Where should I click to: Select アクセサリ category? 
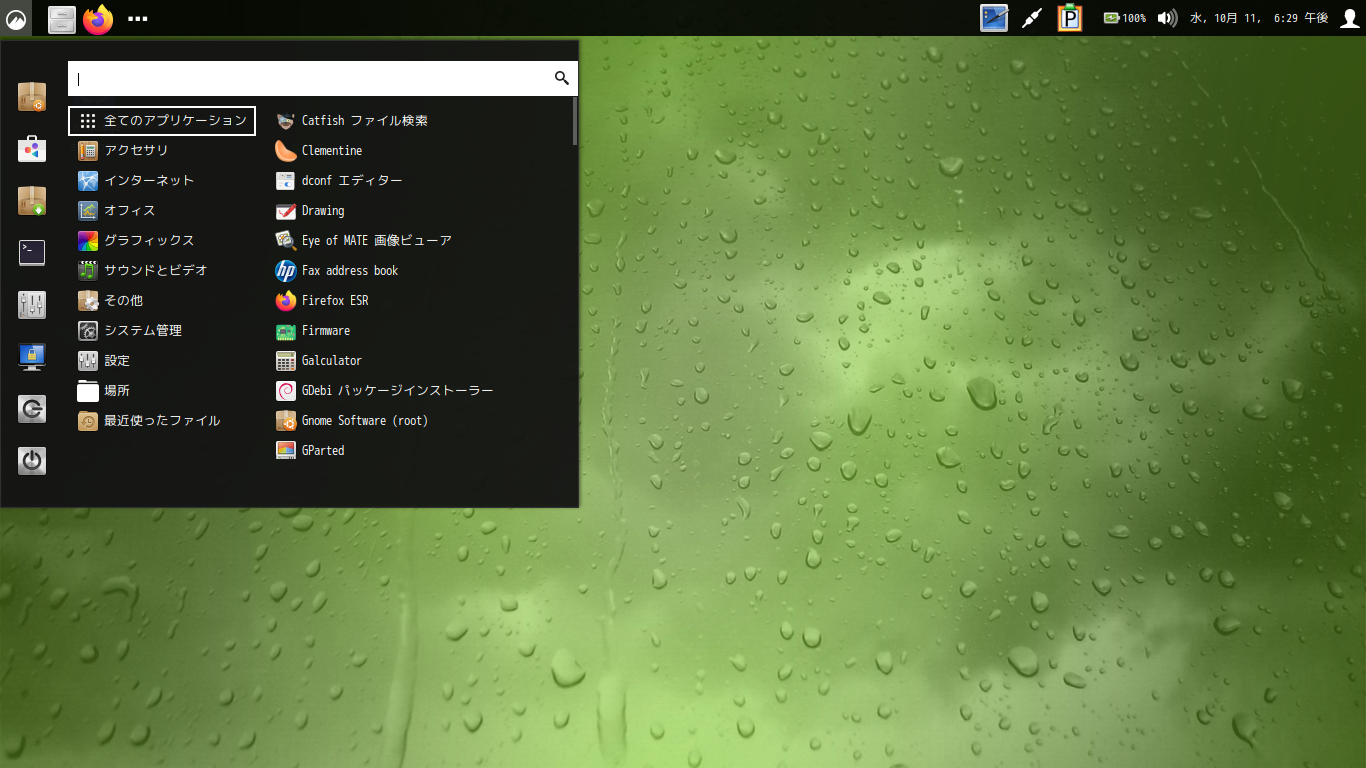point(162,150)
